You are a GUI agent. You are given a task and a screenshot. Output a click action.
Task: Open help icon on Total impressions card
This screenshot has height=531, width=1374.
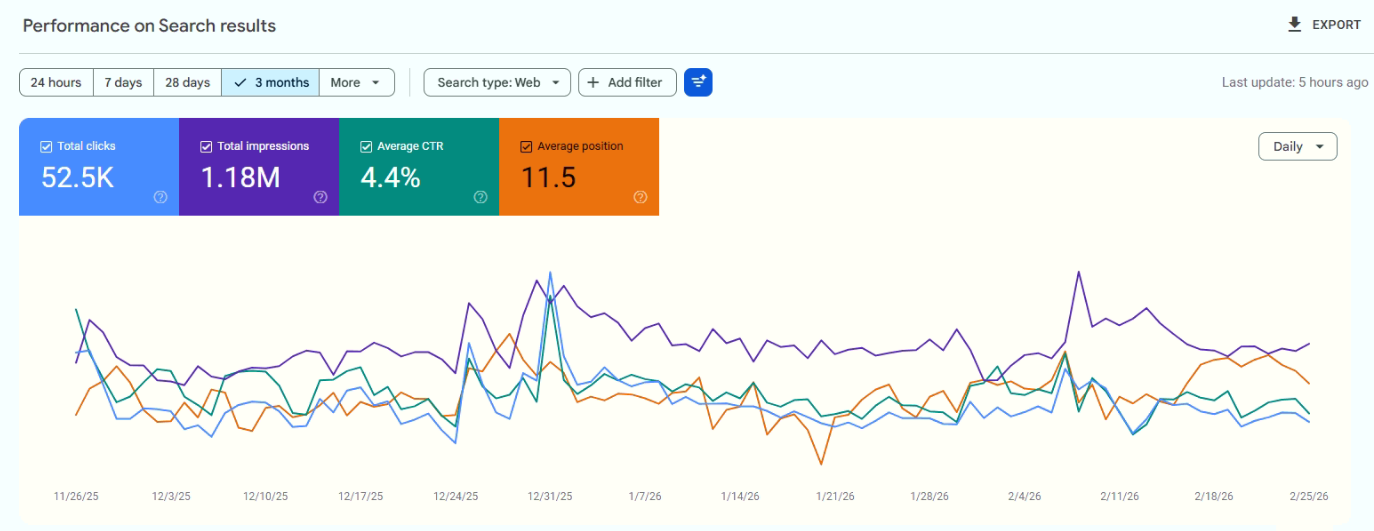tap(320, 197)
